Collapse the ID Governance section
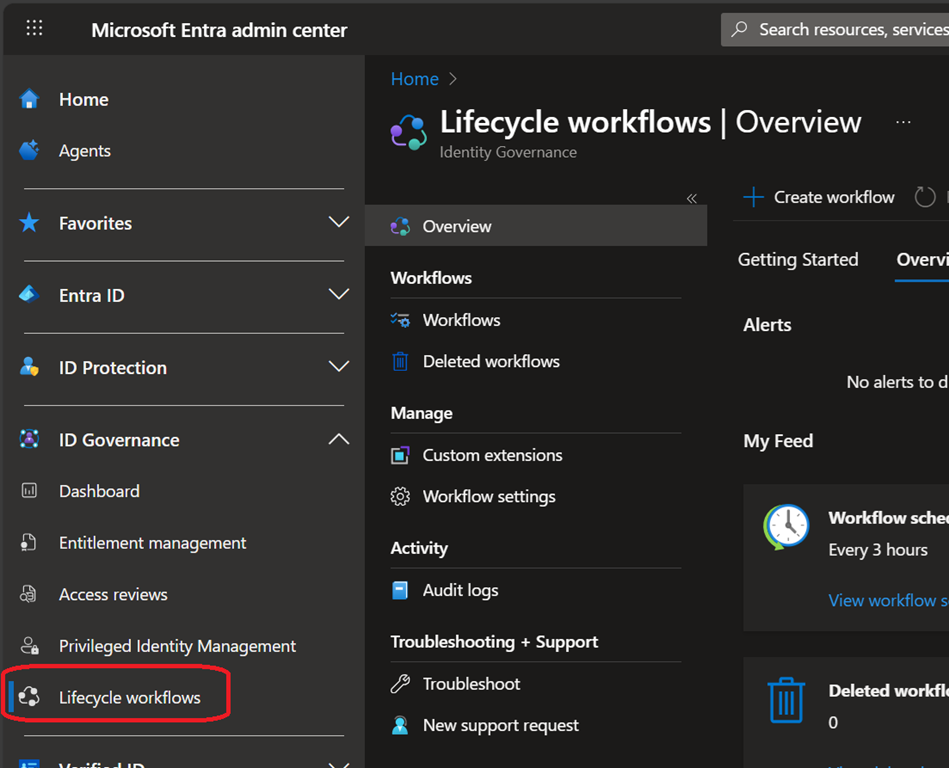The height and width of the screenshot is (768, 949). click(x=338, y=440)
